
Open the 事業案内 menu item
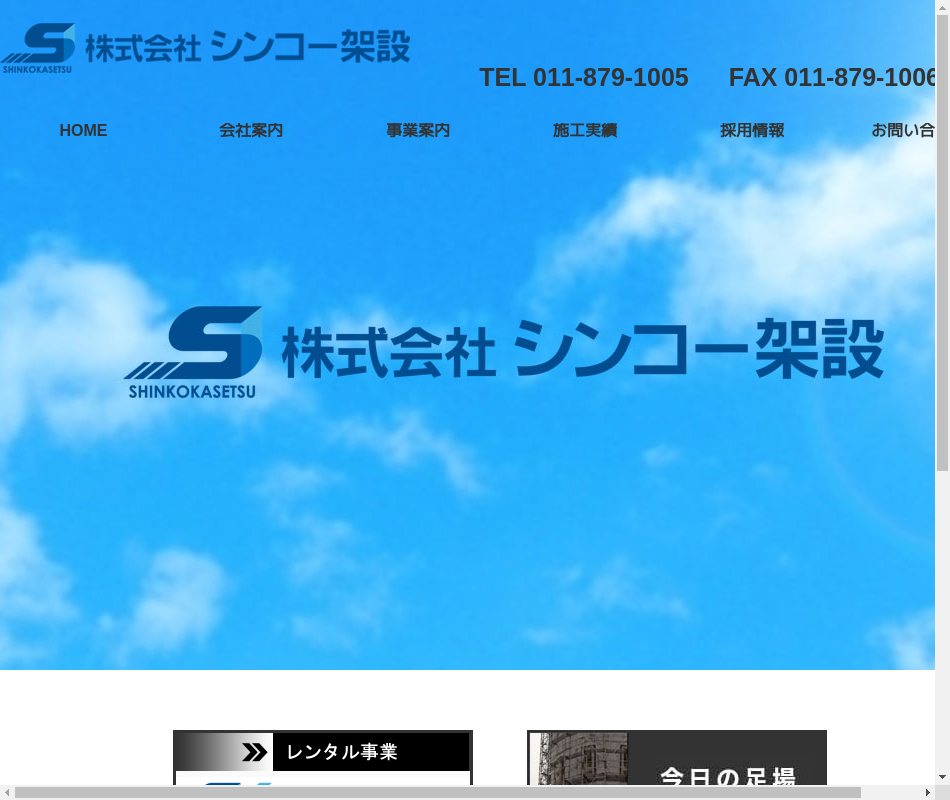pos(418,130)
